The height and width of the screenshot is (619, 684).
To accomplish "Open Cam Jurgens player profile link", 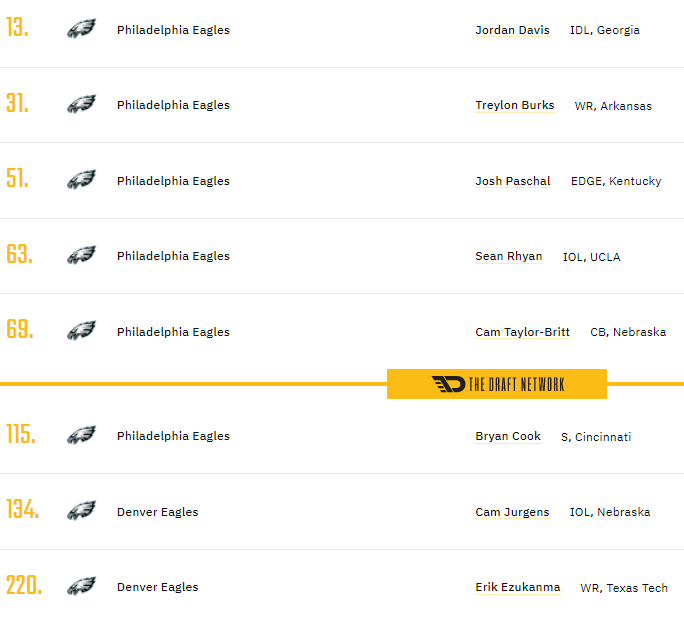I will [512, 512].
